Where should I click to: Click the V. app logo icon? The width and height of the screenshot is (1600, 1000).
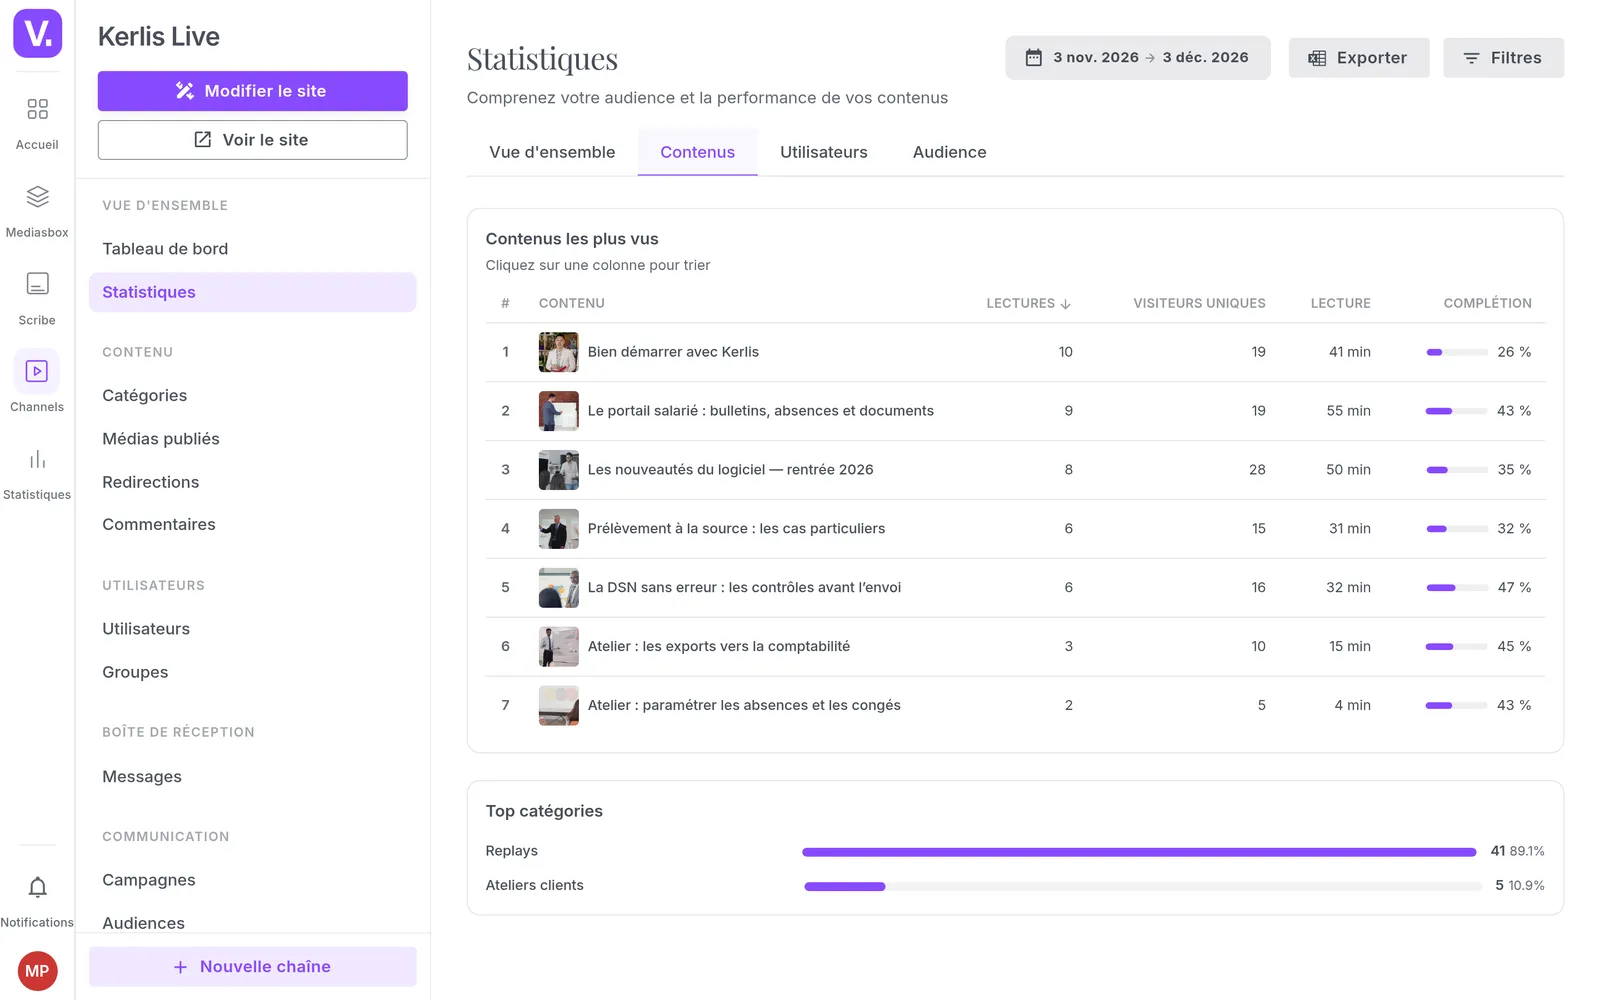pos(37,33)
